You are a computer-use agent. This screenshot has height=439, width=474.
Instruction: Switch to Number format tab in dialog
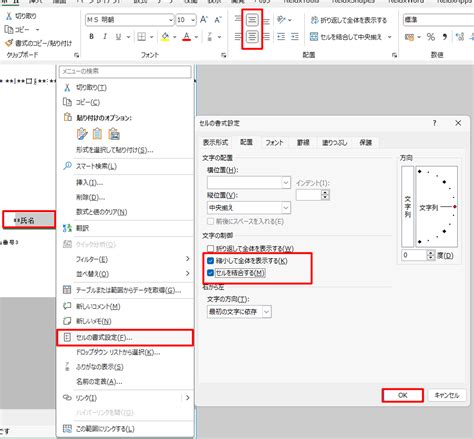[x=215, y=143]
